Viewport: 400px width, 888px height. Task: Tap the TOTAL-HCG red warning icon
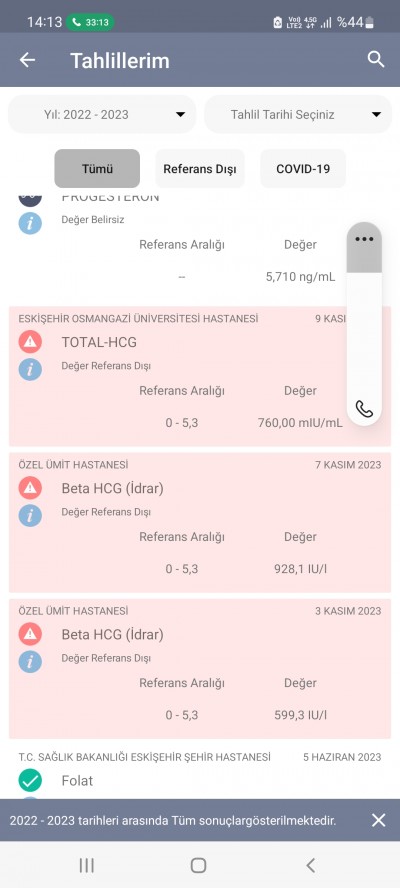pos(30,342)
